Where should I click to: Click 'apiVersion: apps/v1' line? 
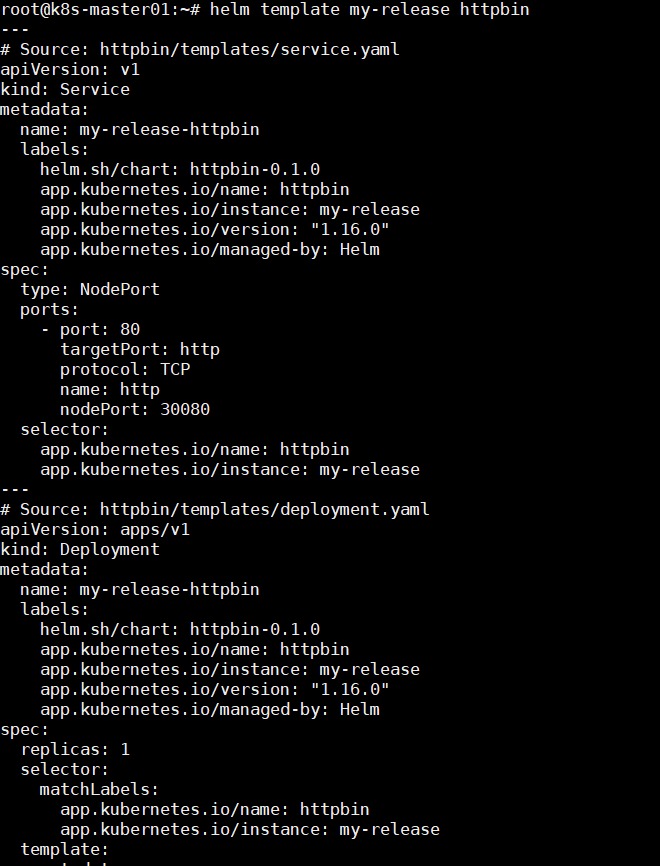pyautogui.click(x=95, y=530)
